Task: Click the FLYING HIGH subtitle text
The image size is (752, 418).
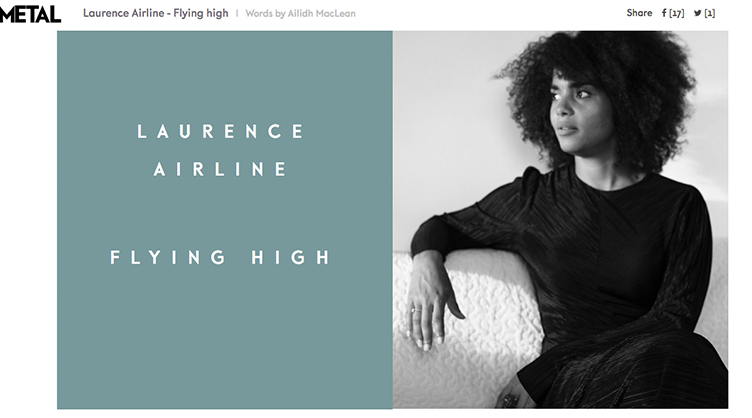Action: coord(220,257)
